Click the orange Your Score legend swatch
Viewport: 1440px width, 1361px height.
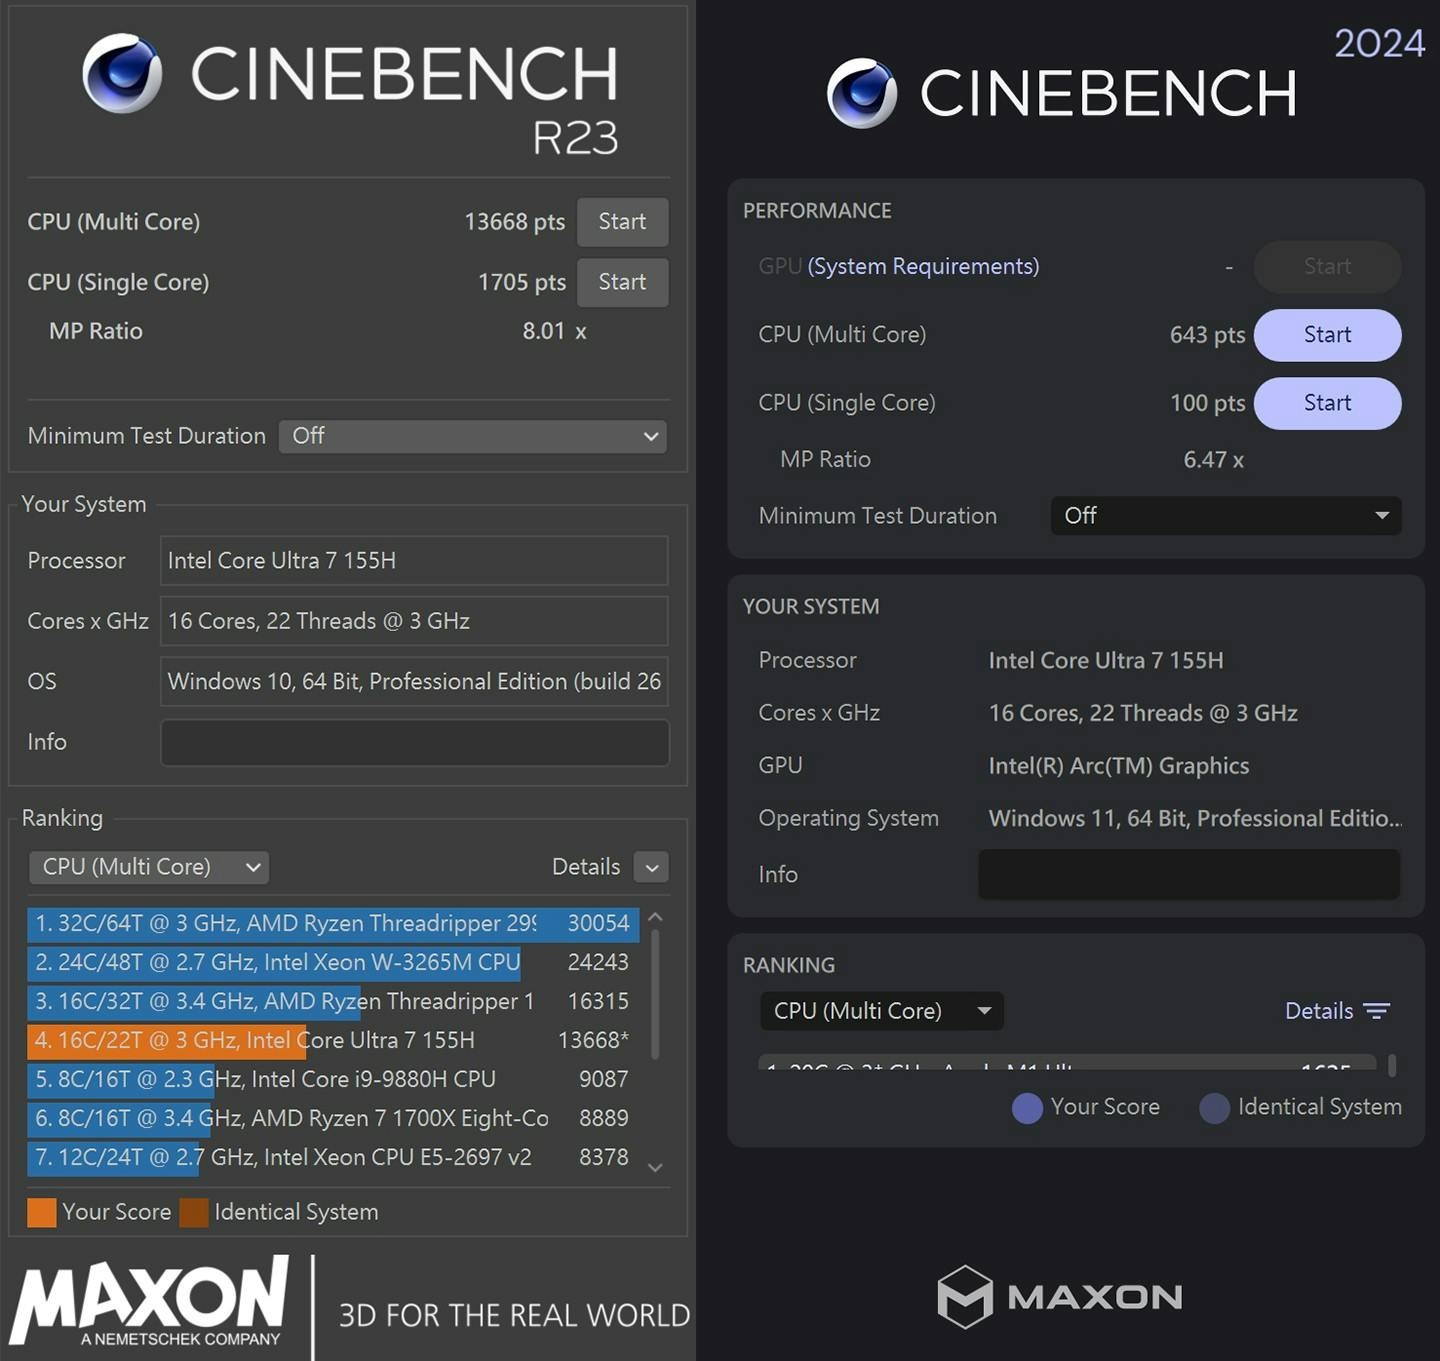pos(42,1212)
